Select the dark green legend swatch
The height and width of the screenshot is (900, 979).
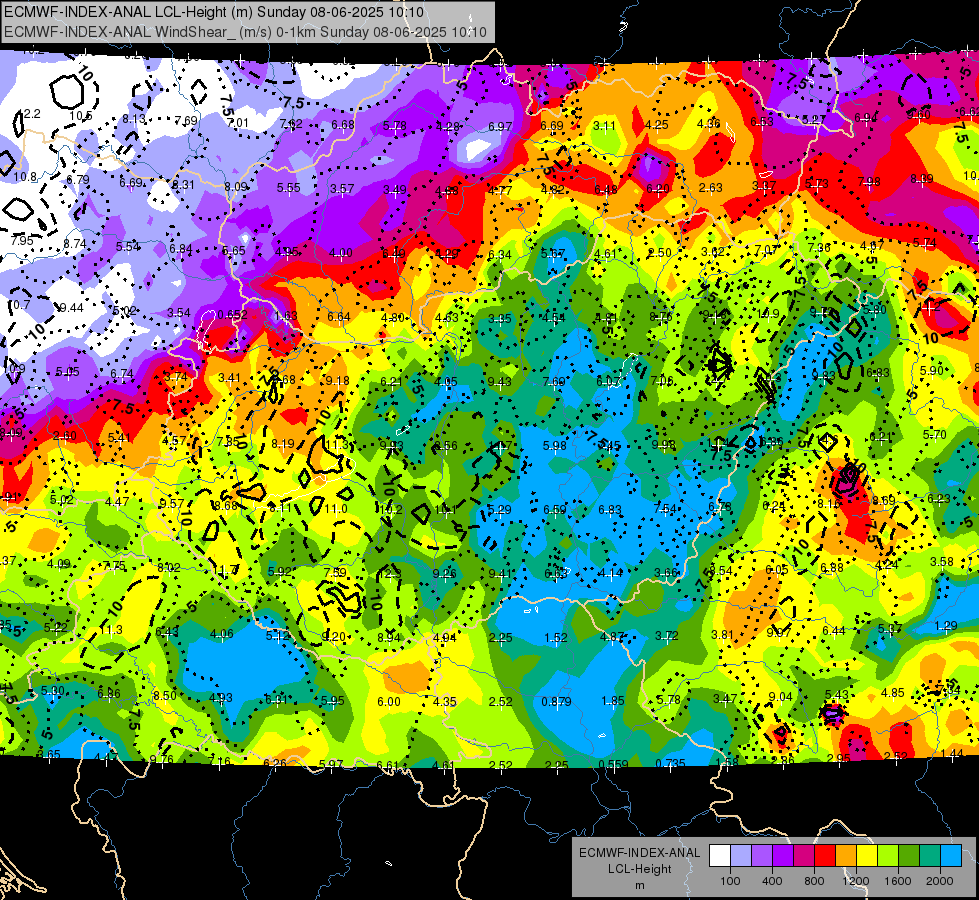tap(909, 855)
